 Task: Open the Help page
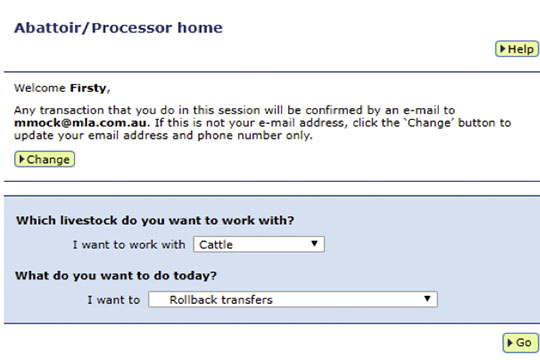[517, 49]
